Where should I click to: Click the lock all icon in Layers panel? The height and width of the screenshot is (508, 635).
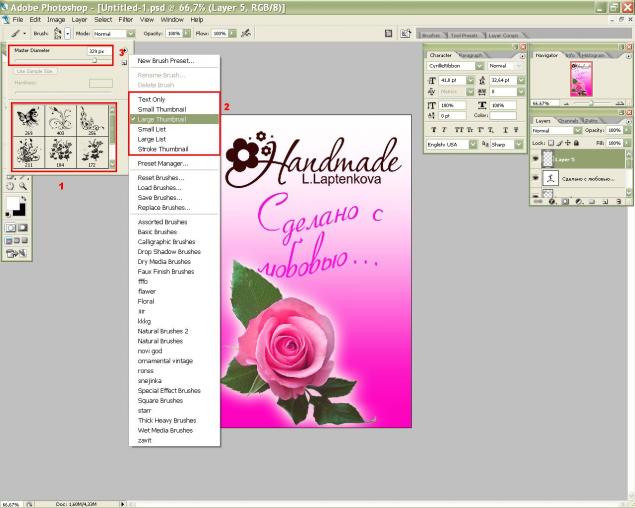pyautogui.click(x=578, y=143)
